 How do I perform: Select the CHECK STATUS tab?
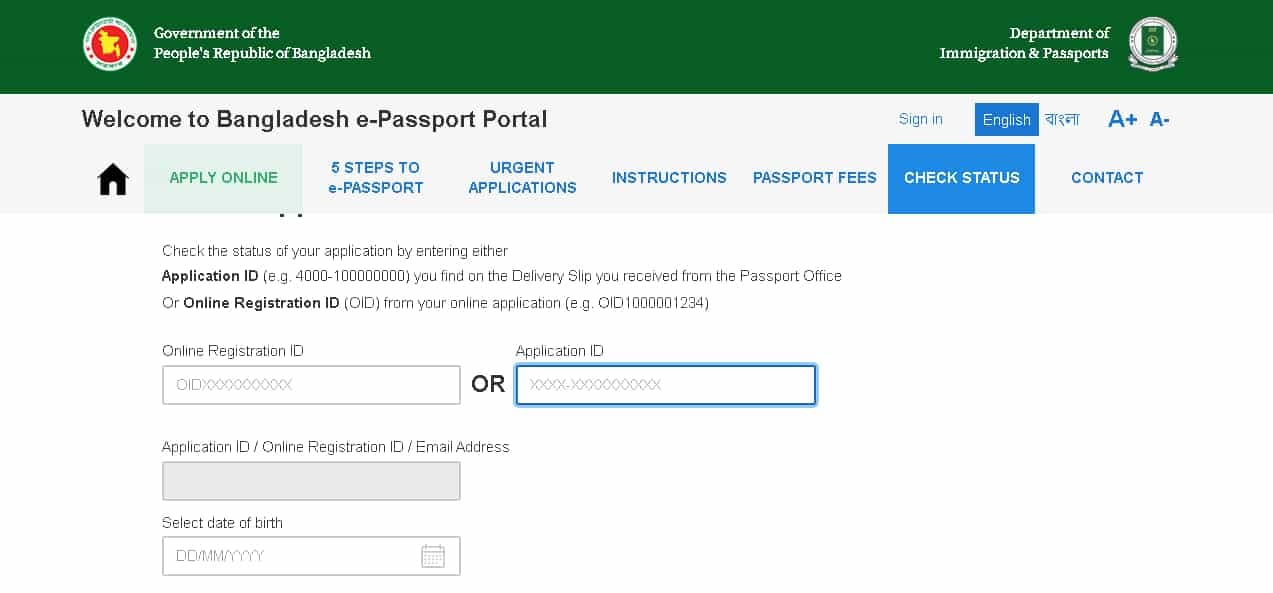coord(961,178)
